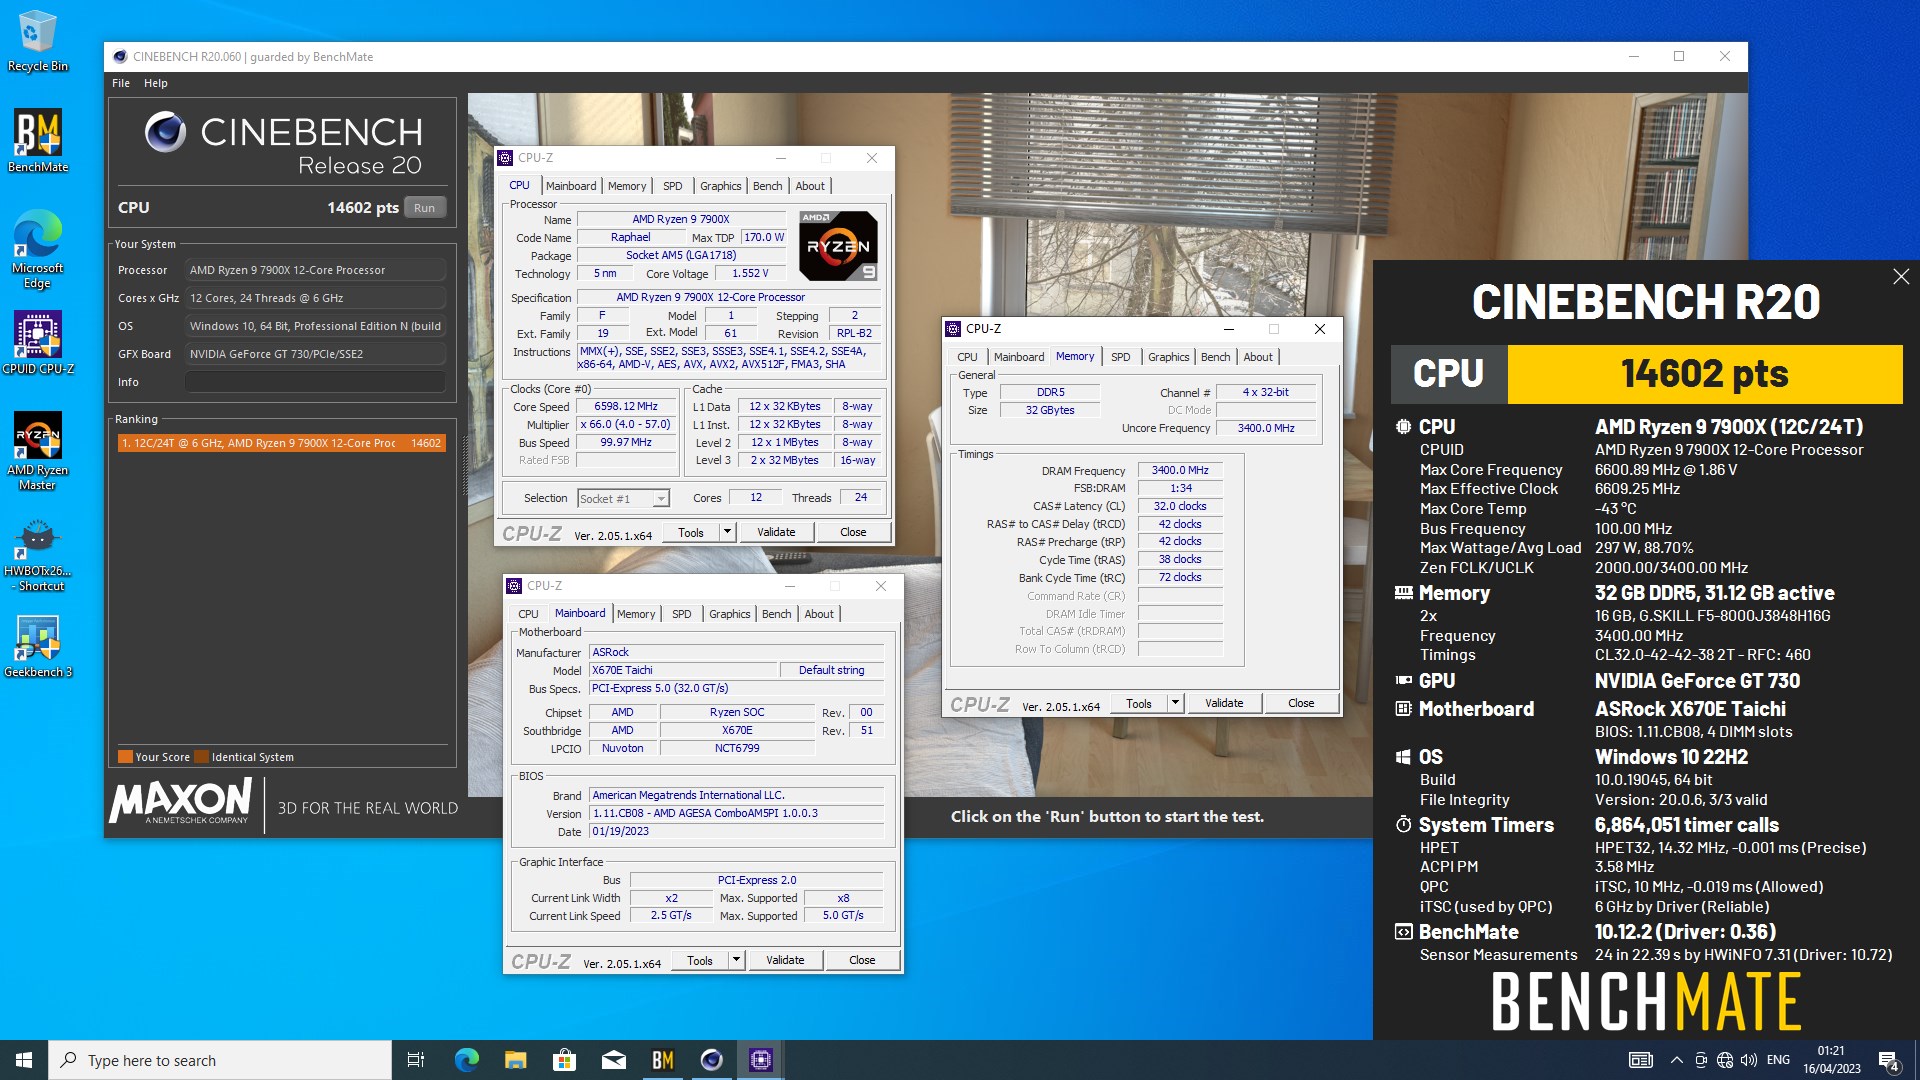Open Microsoft Store taskbar icon
Screen dimensions: 1920x1080
pyautogui.click(x=564, y=1060)
